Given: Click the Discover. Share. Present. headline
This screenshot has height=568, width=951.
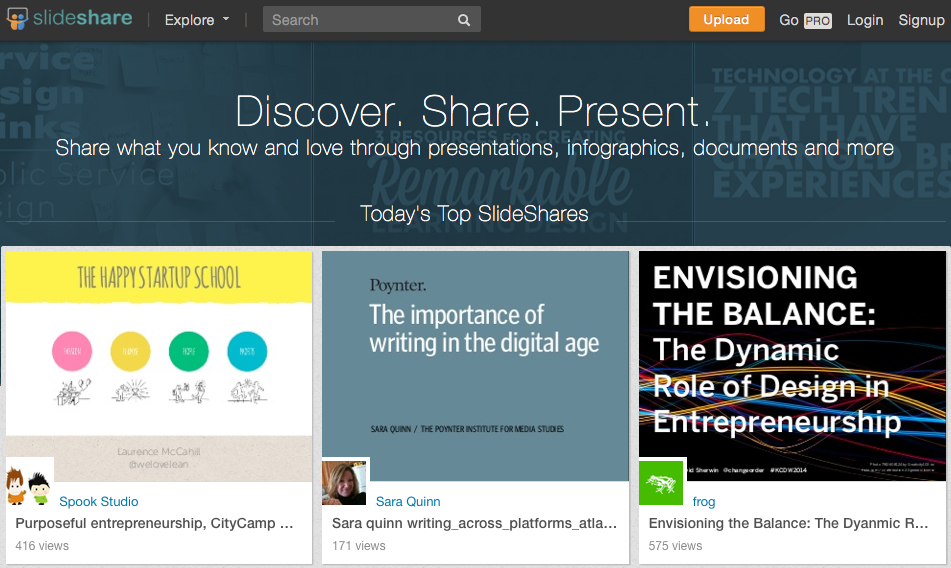Looking at the screenshot, I should 473,111.
